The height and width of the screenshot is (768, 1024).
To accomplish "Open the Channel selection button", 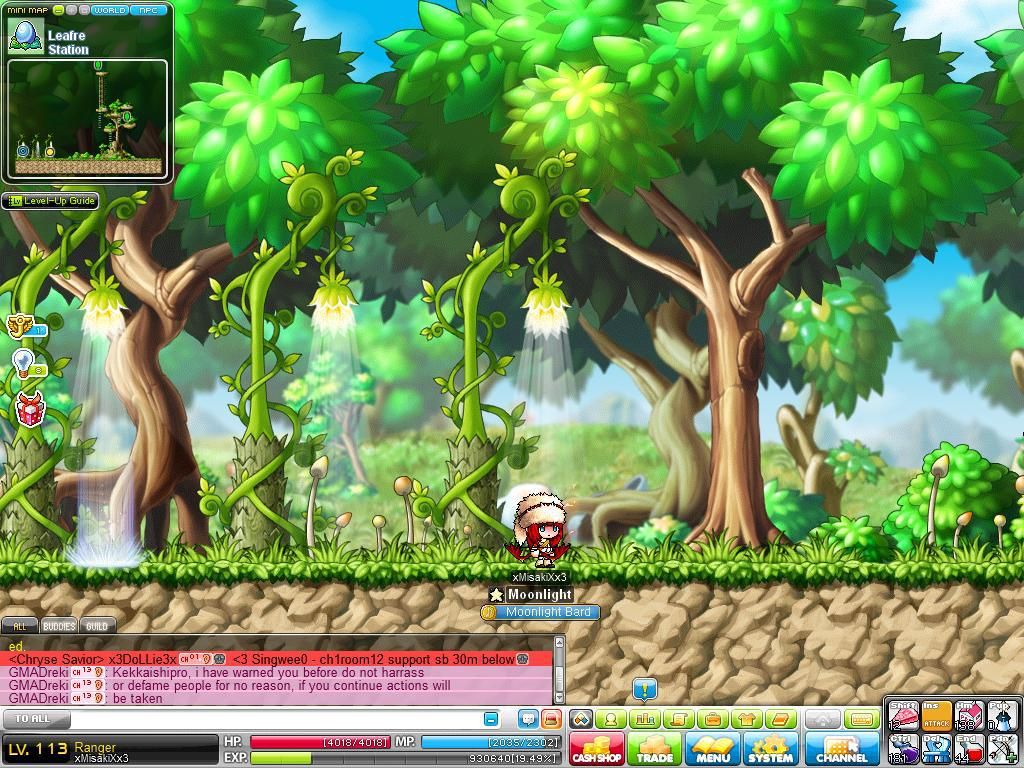I will tap(842, 749).
